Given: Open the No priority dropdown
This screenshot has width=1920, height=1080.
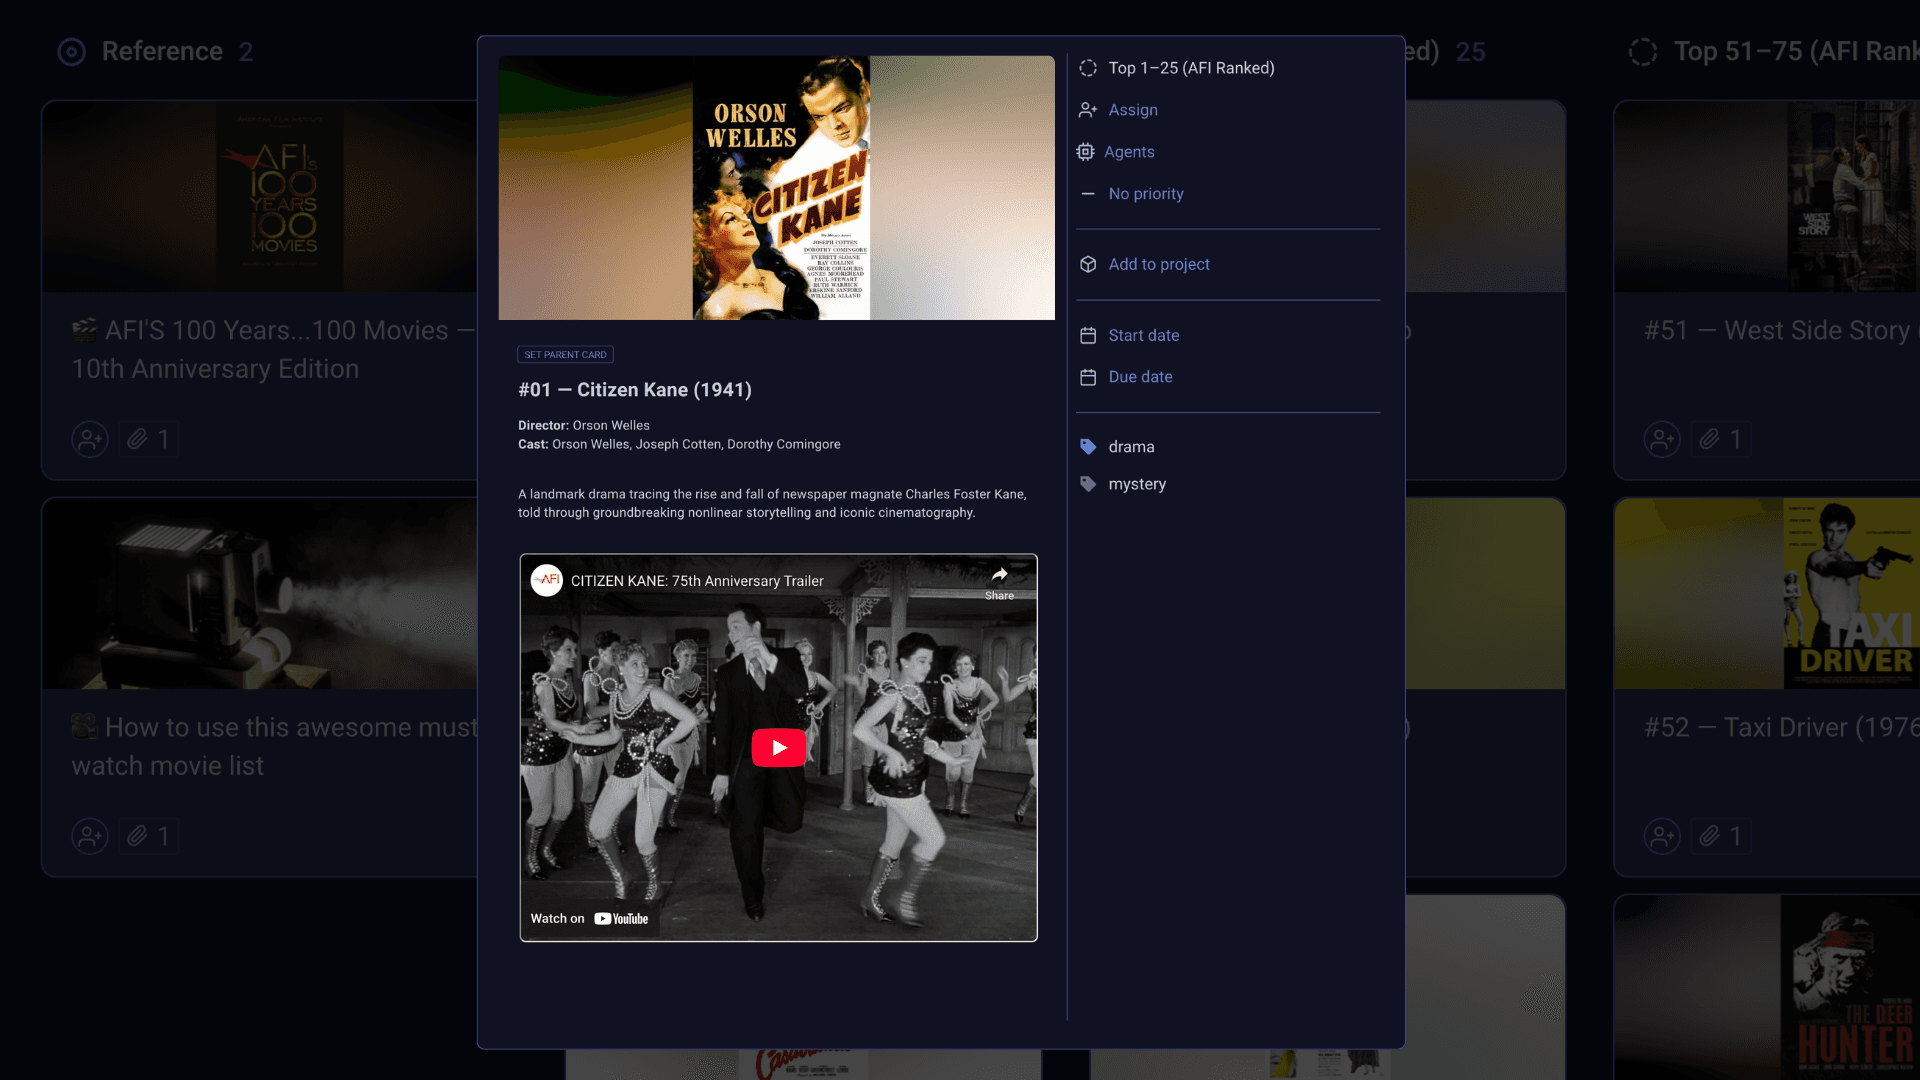Looking at the screenshot, I should coord(1146,194).
